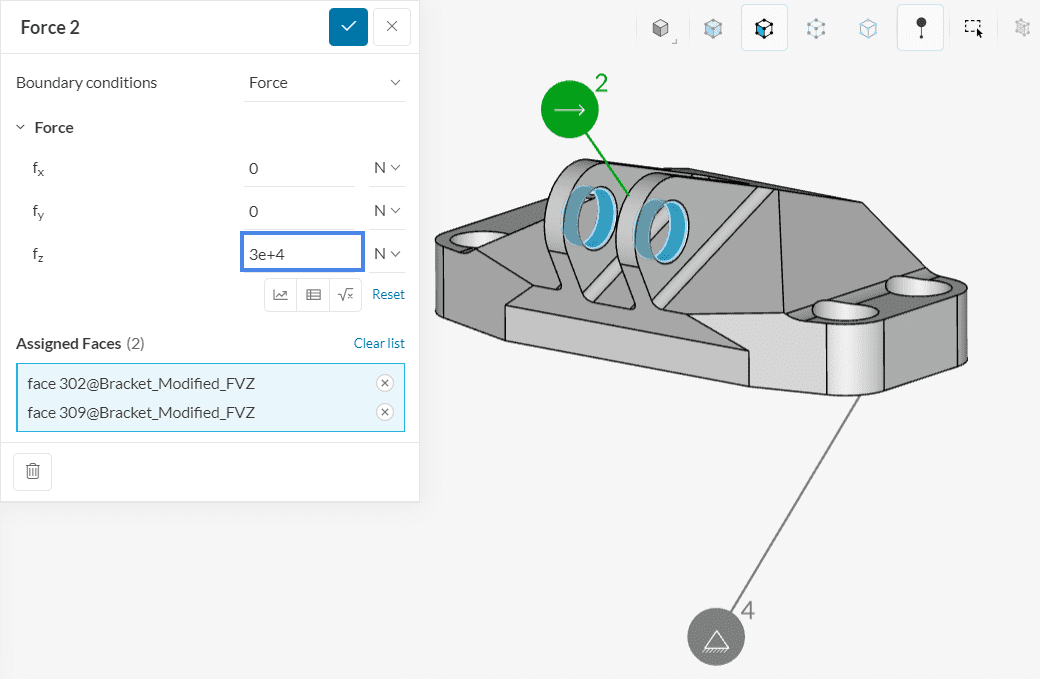This screenshot has width=1040, height=679.
Task: Open the fx unit dropdown
Action: pyautogui.click(x=387, y=169)
